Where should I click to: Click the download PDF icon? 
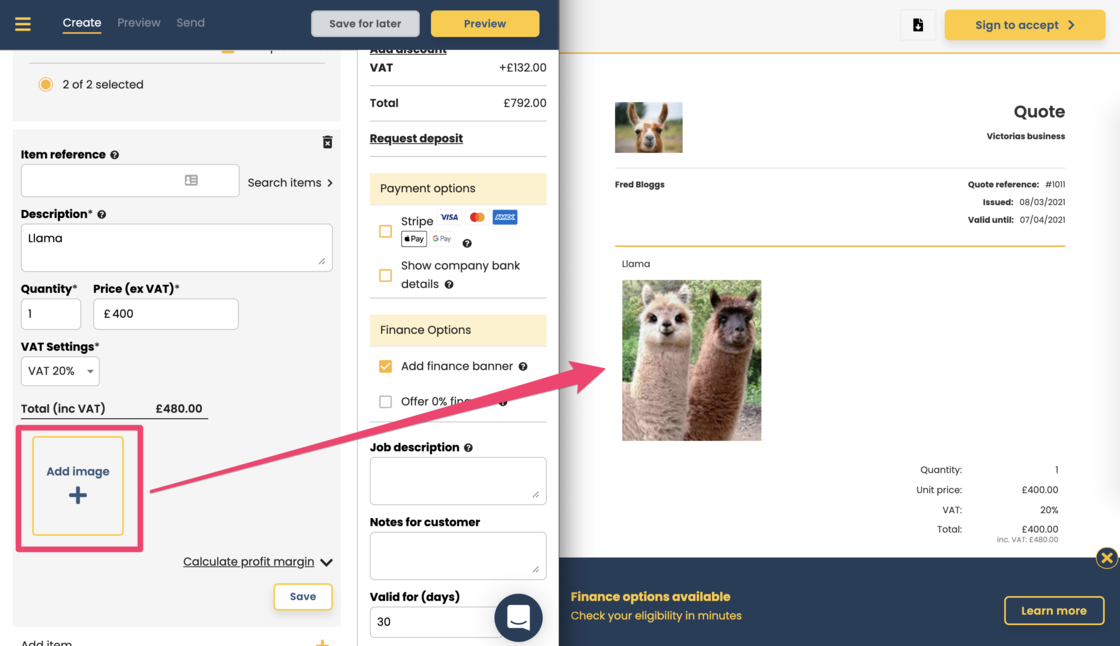pos(918,25)
